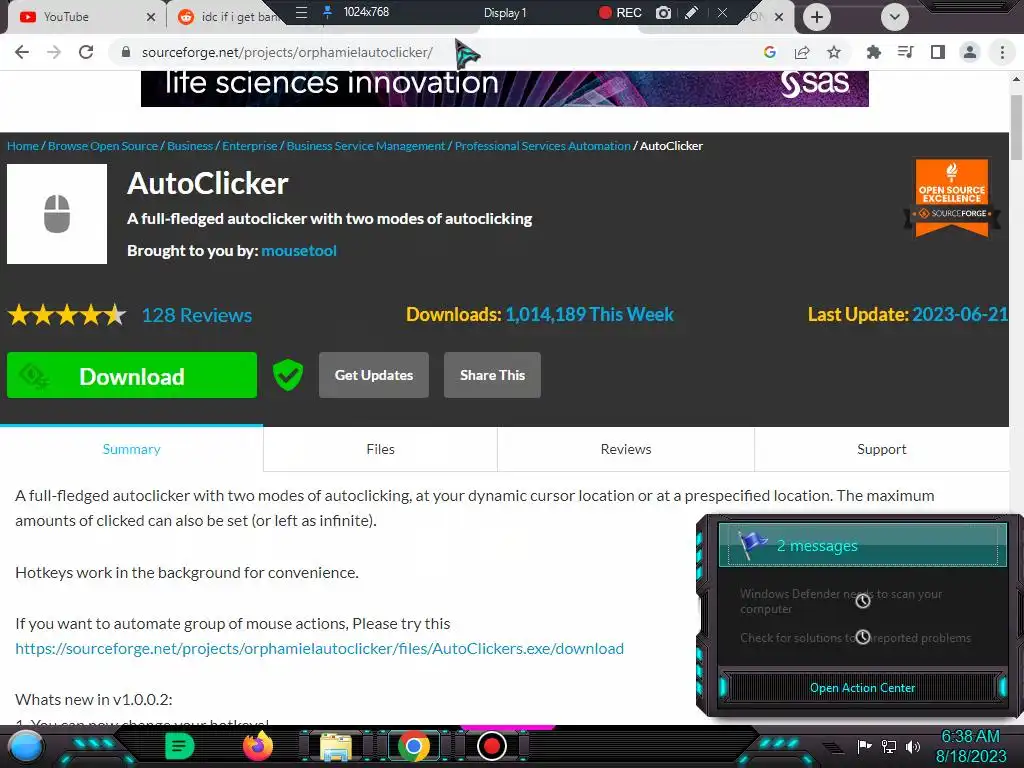Click the 2023-06-21 last update date
The height and width of the screenshot is (768, 1024).
click(x=960, y=314)
